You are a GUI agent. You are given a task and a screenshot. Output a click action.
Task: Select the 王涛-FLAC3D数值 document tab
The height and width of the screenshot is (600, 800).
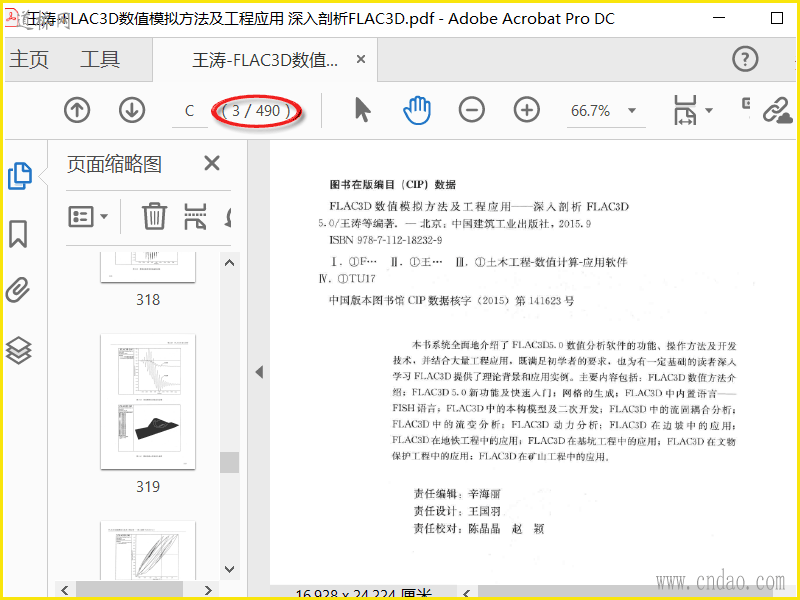[265, 60]
